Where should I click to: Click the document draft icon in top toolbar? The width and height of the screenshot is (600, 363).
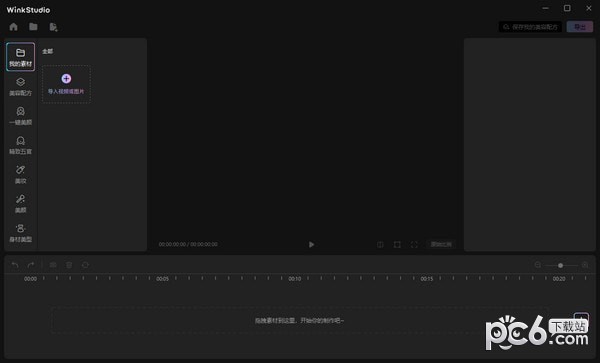53,27
